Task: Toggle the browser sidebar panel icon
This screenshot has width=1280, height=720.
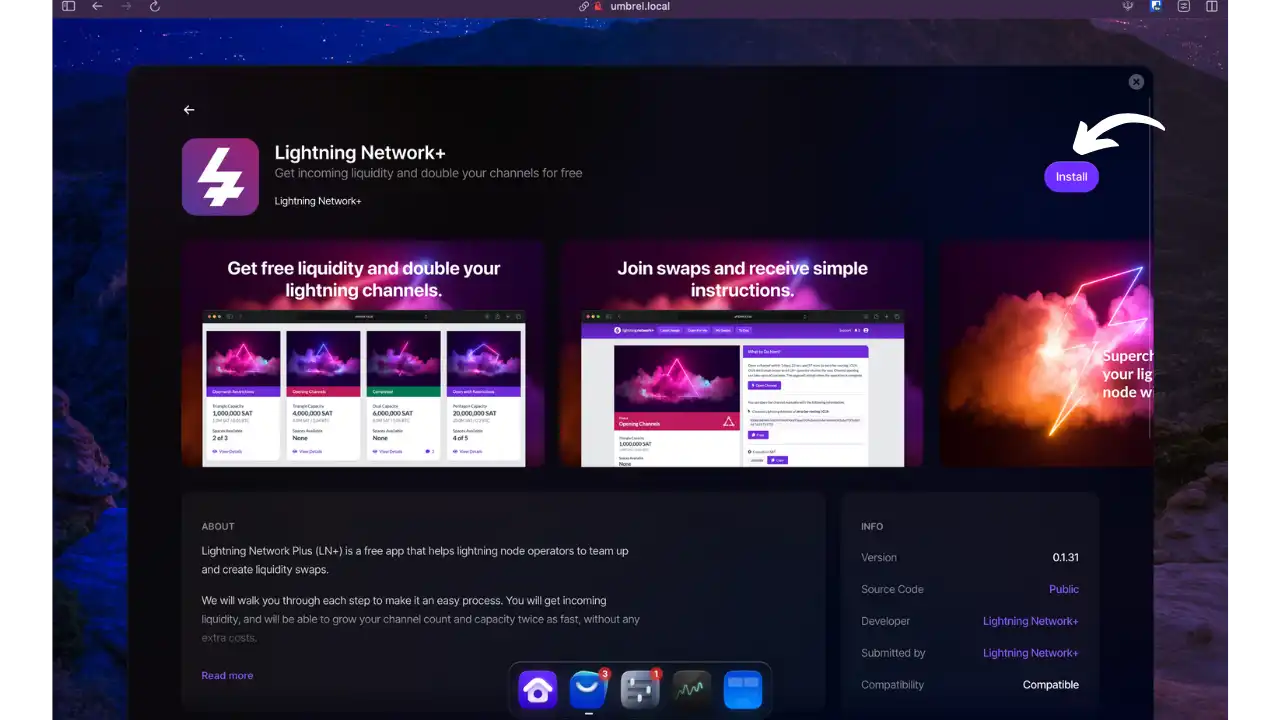Action: pyautogui.click(x=68, y=6)
